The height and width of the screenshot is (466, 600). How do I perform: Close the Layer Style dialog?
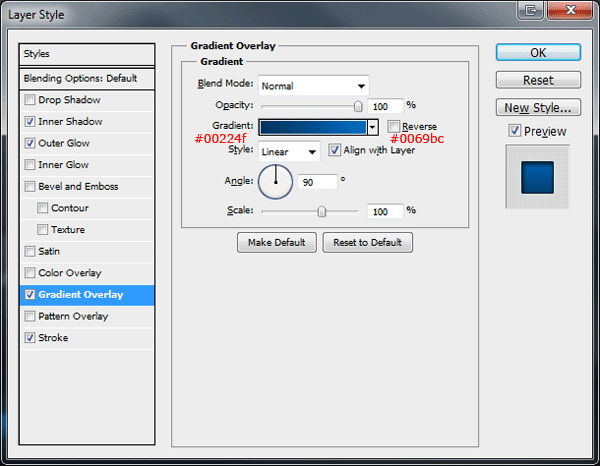(570, 10)
